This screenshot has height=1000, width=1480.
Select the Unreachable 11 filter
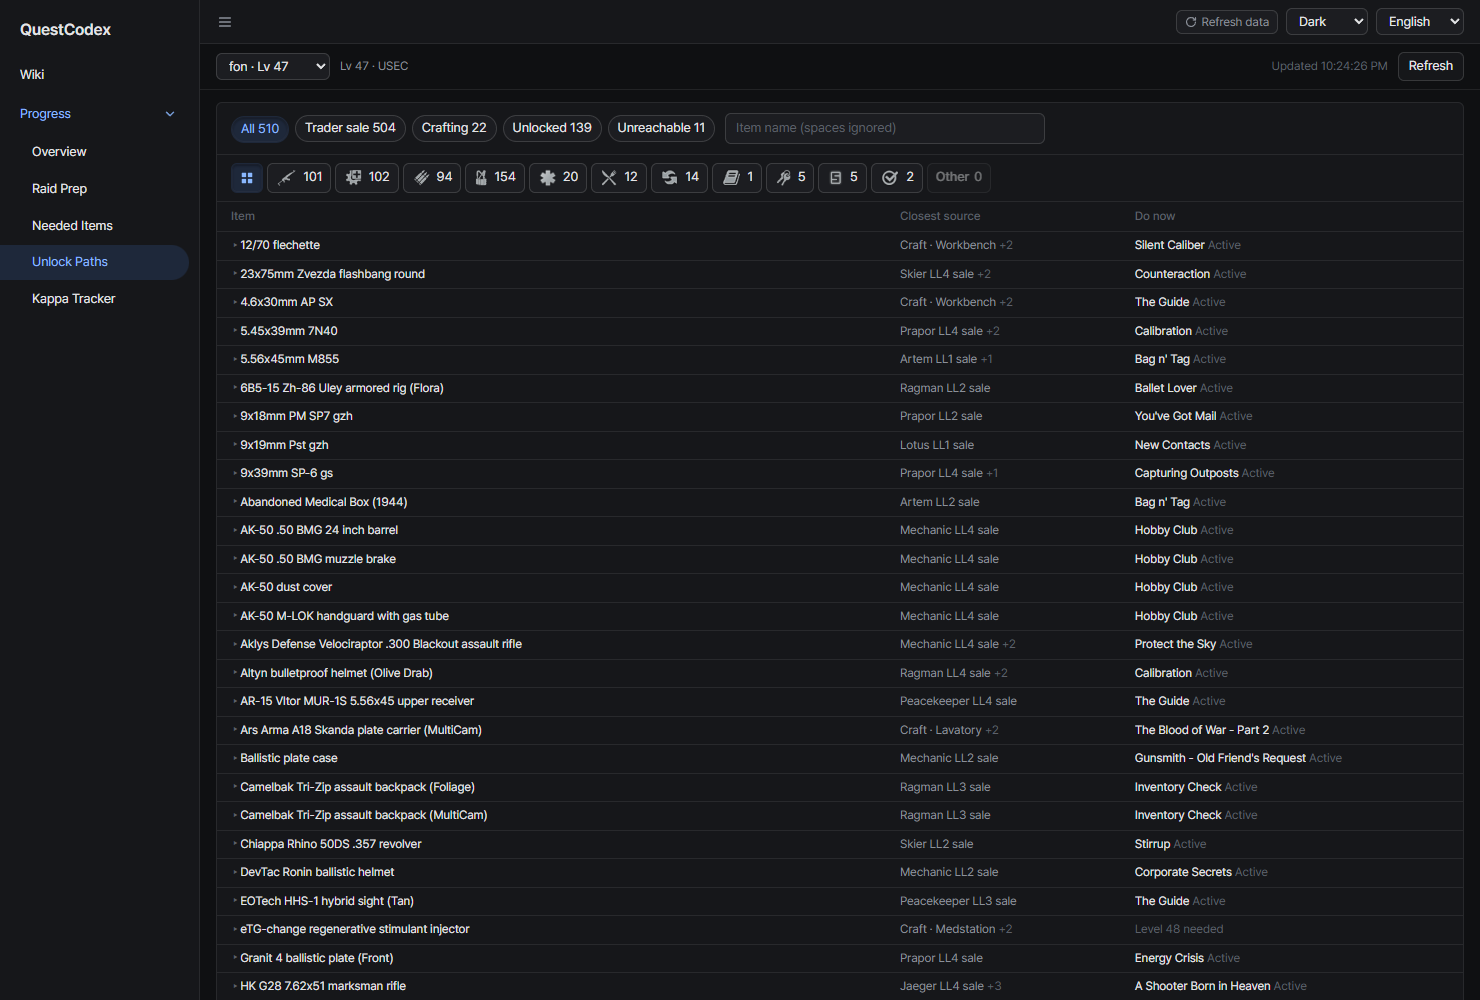[x=661, y=128]
